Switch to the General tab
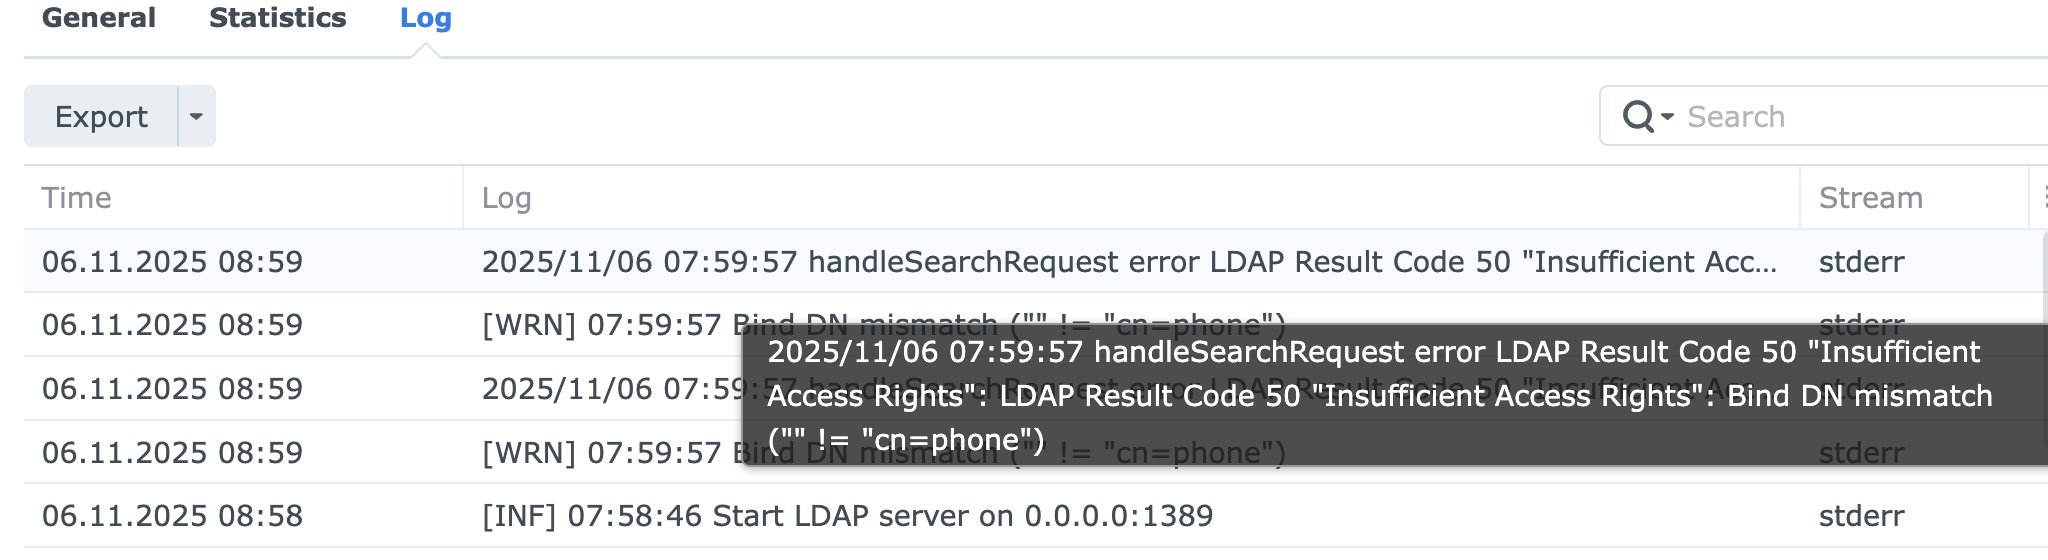This screenshot has height=560, width=2048. 99,18
